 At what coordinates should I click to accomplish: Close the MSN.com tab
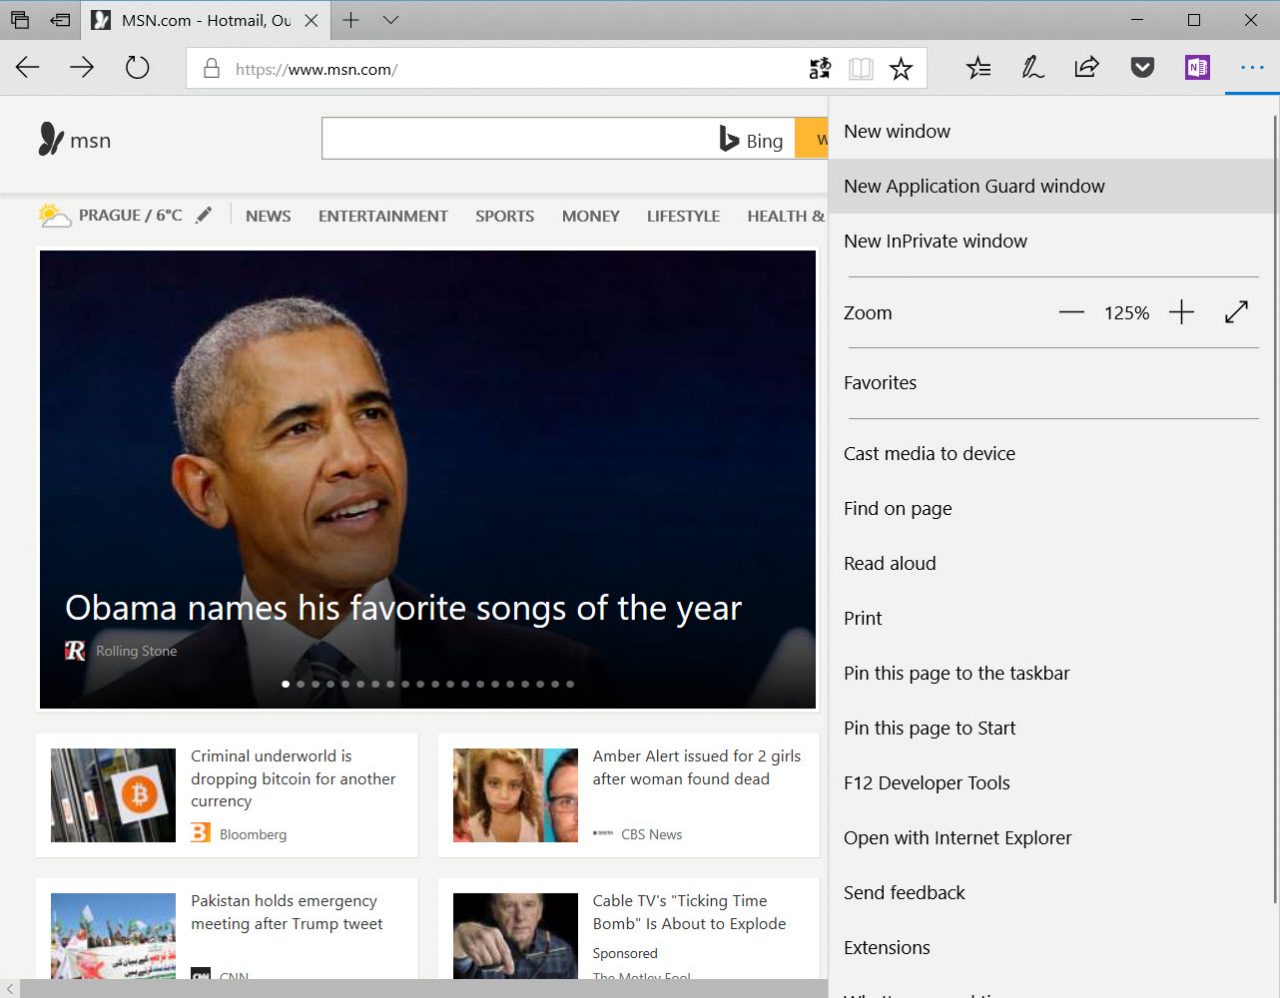(x=311, y=20)
